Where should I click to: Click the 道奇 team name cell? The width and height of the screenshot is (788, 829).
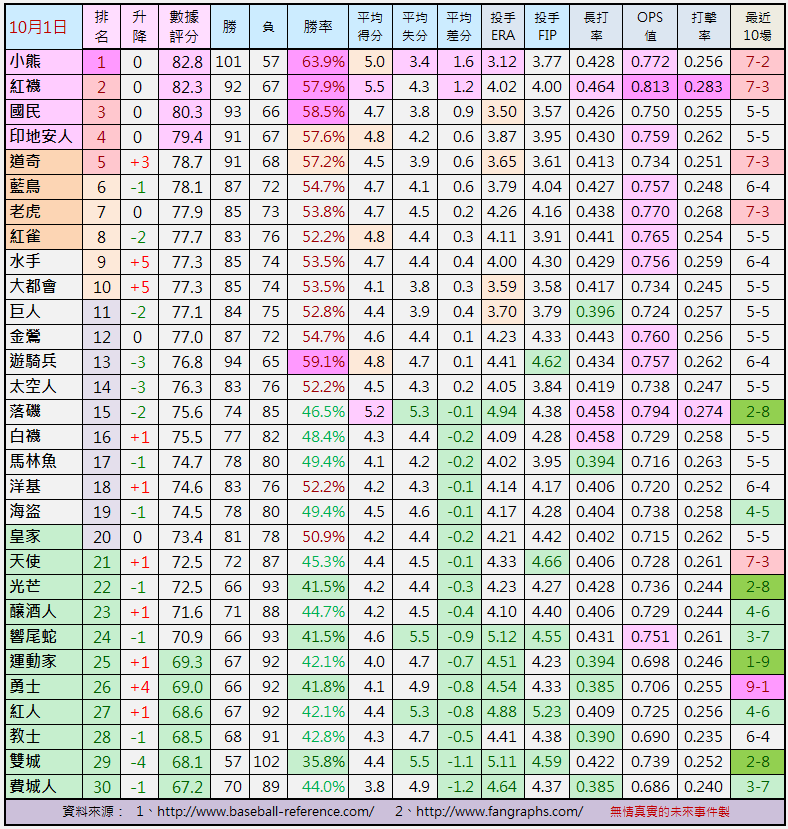44,162
